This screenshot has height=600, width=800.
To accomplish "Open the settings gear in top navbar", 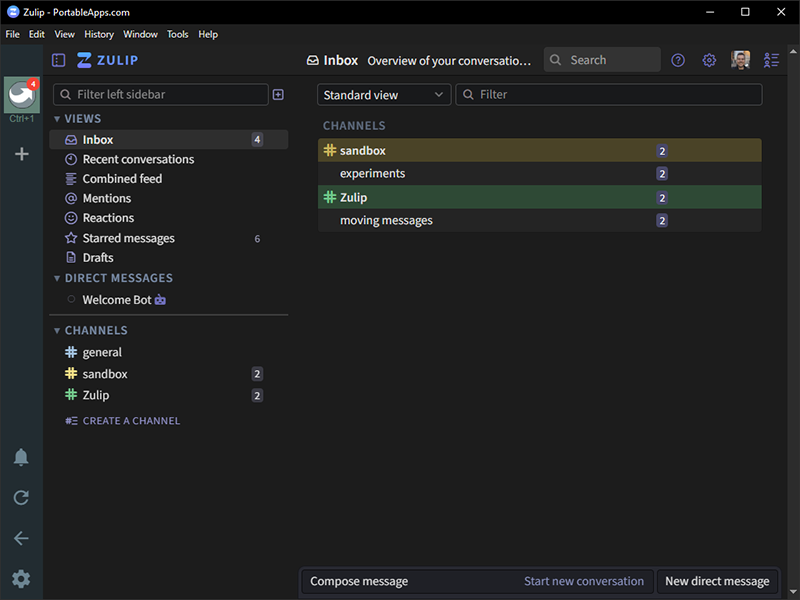I will pos(709,60).
